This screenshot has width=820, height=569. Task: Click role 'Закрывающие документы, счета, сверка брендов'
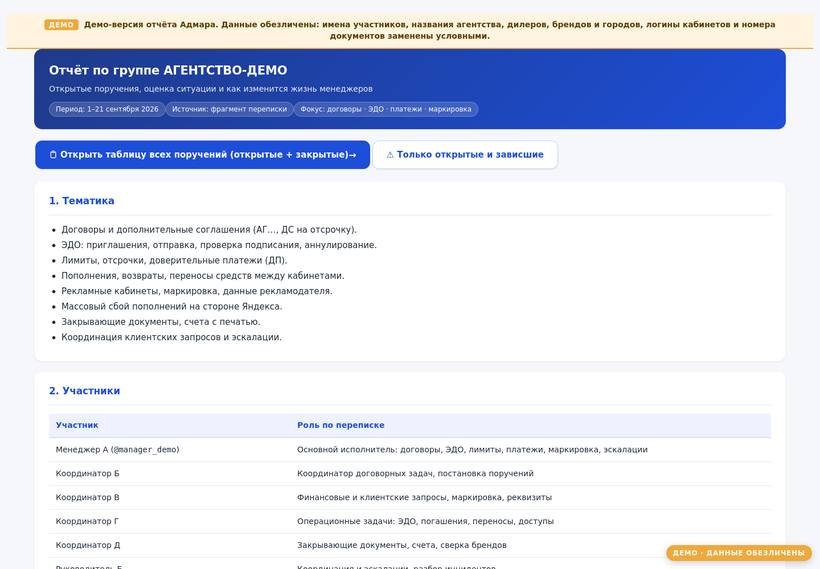402,545
